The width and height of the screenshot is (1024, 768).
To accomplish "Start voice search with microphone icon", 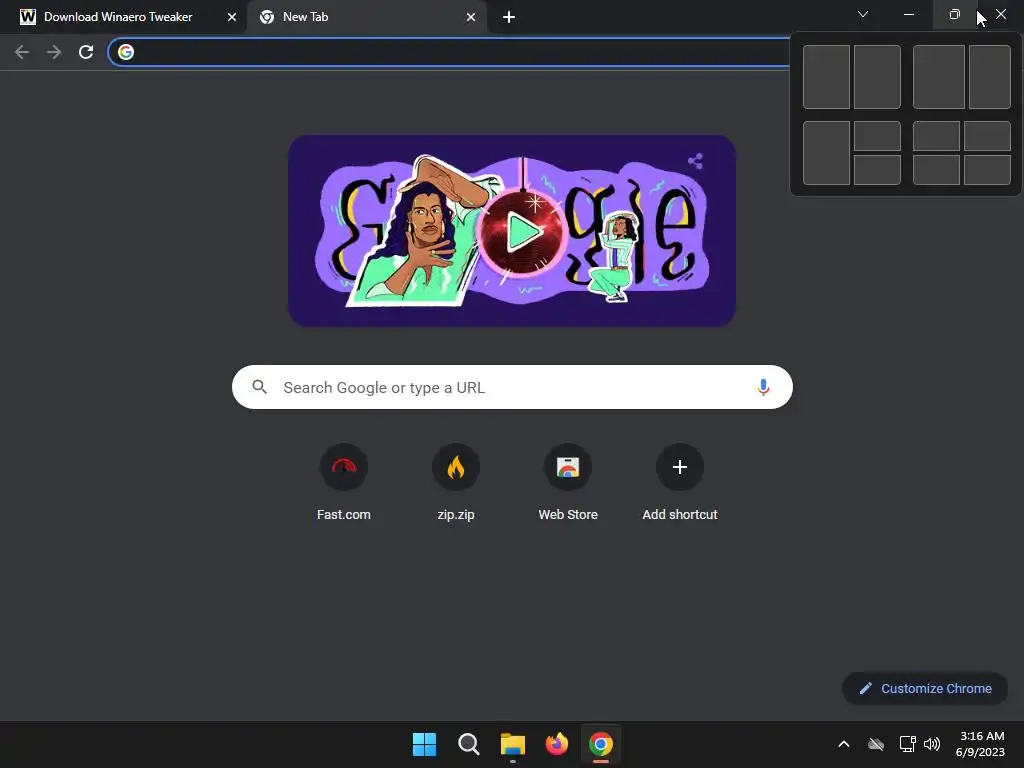I will tap(763, 387).
